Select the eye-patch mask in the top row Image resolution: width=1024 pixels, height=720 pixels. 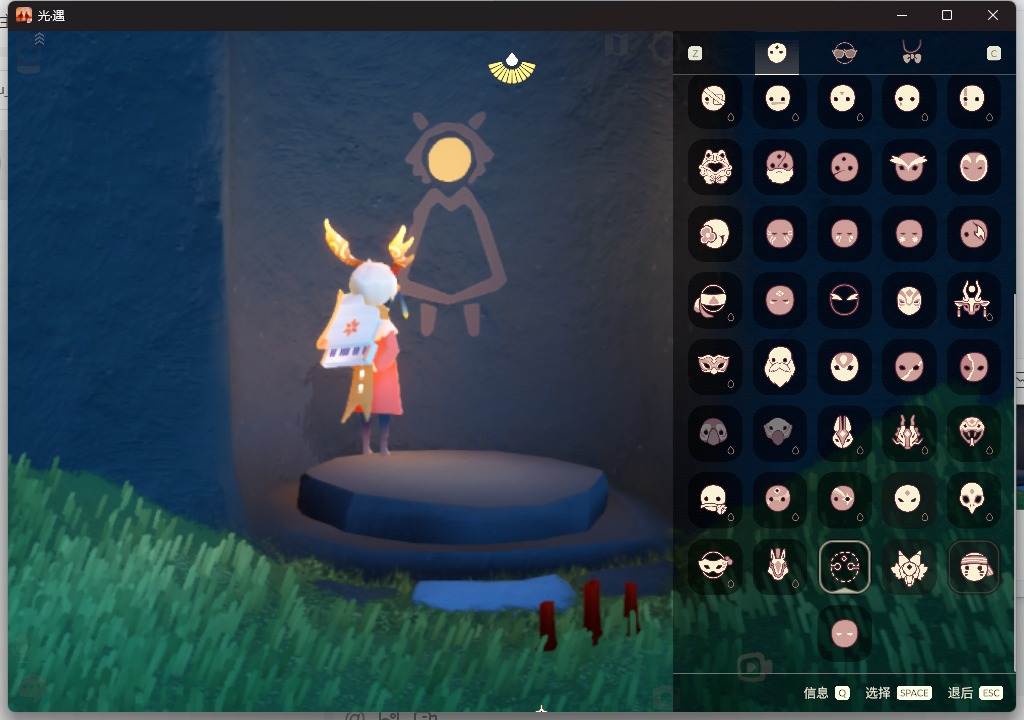[714, 100]
